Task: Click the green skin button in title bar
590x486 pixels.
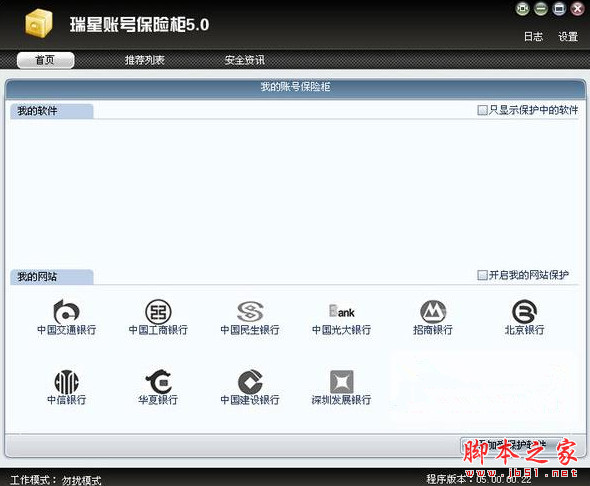Action: 522,9
